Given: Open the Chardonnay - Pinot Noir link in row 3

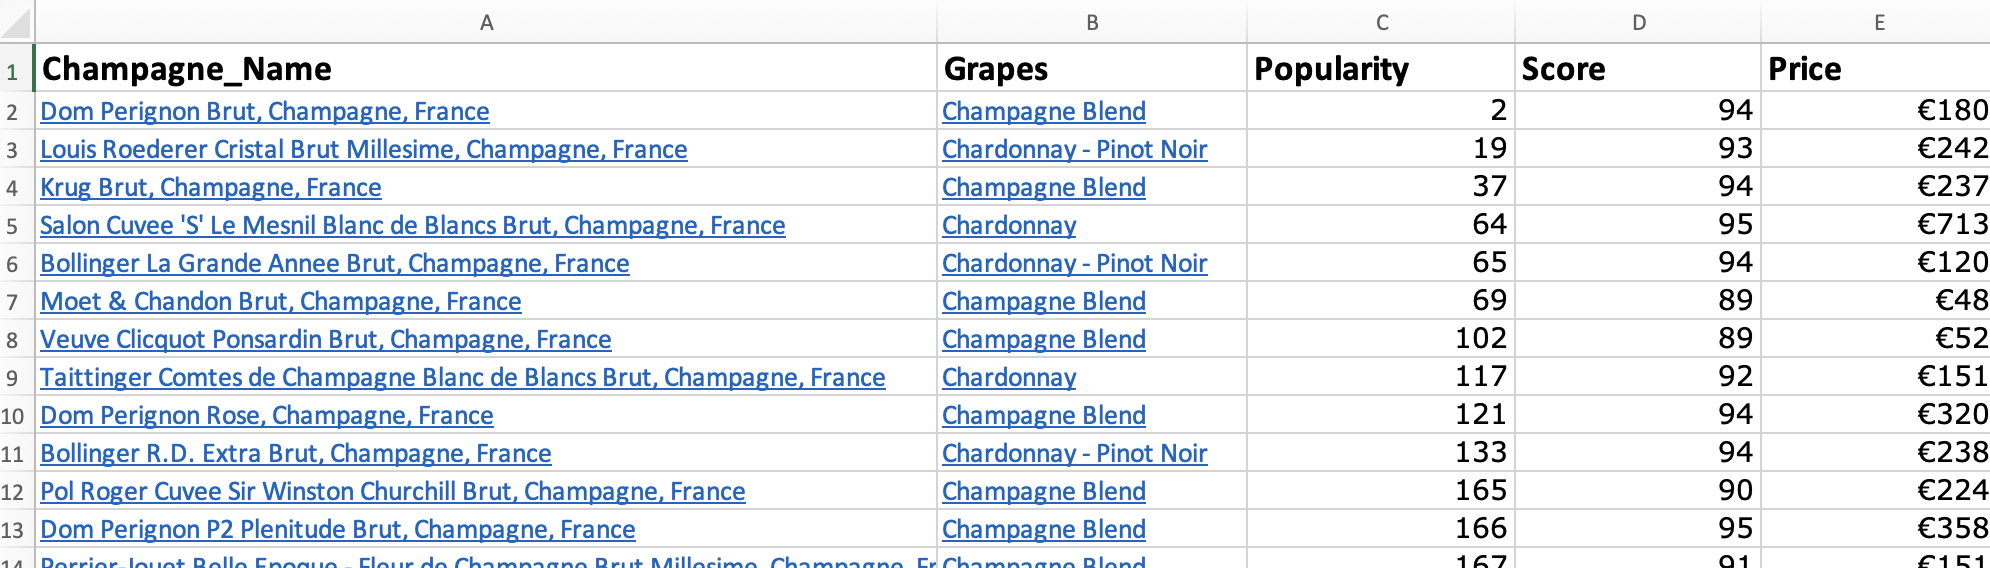Looking at the screenshot, I should point(1074,149).
